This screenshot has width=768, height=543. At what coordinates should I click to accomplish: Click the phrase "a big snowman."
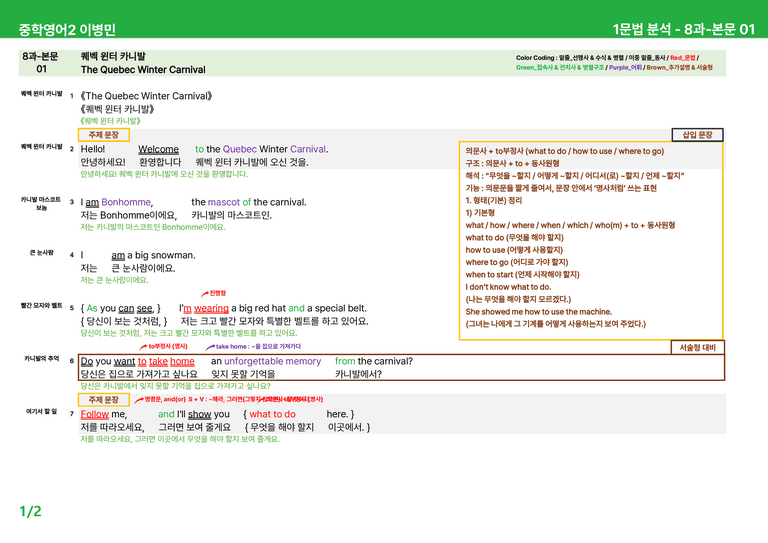pyautogui.click(x=161, y=255)
